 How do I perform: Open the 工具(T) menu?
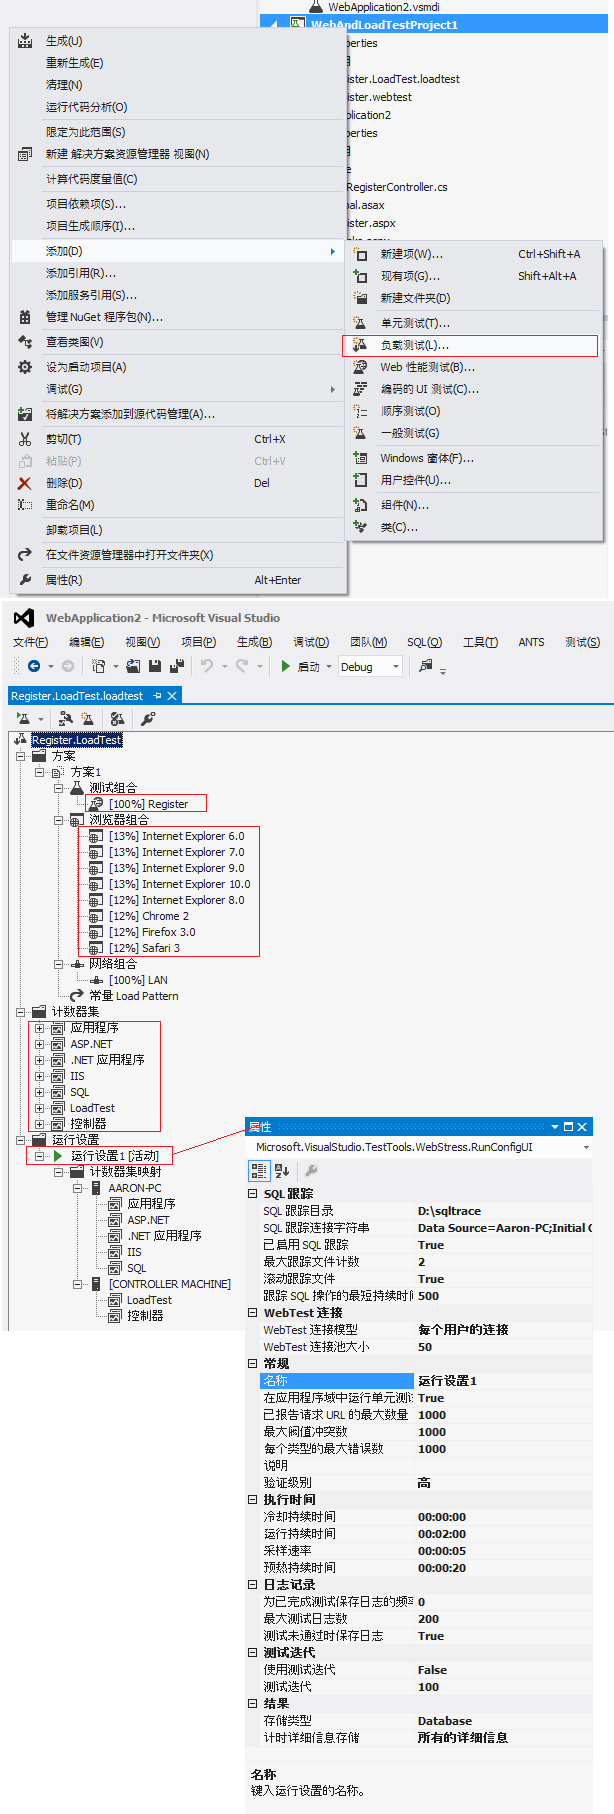click(x=480, y=642)
